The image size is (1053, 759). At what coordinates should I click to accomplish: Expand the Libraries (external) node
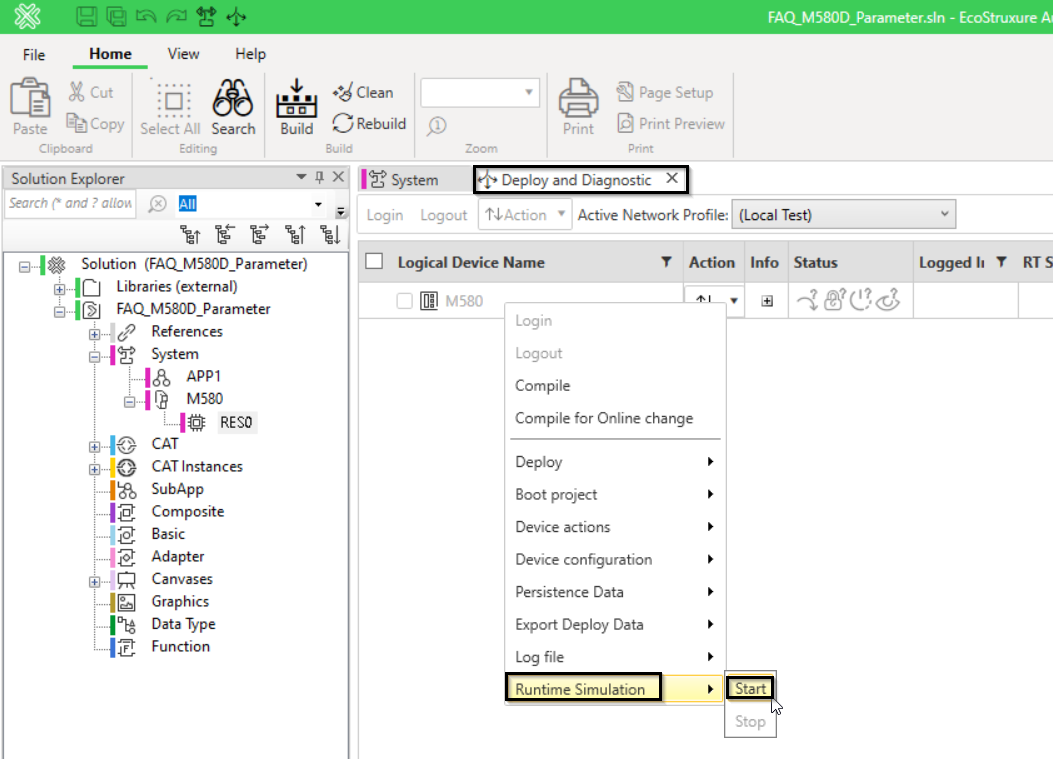(x=60, y=289)
